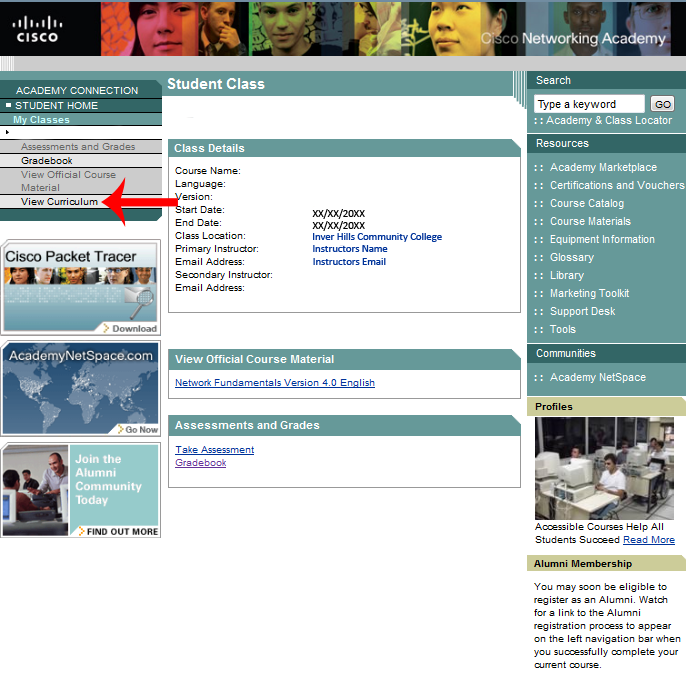
Task: Click the Read More link under Profiles
Action: click(648, 540)
